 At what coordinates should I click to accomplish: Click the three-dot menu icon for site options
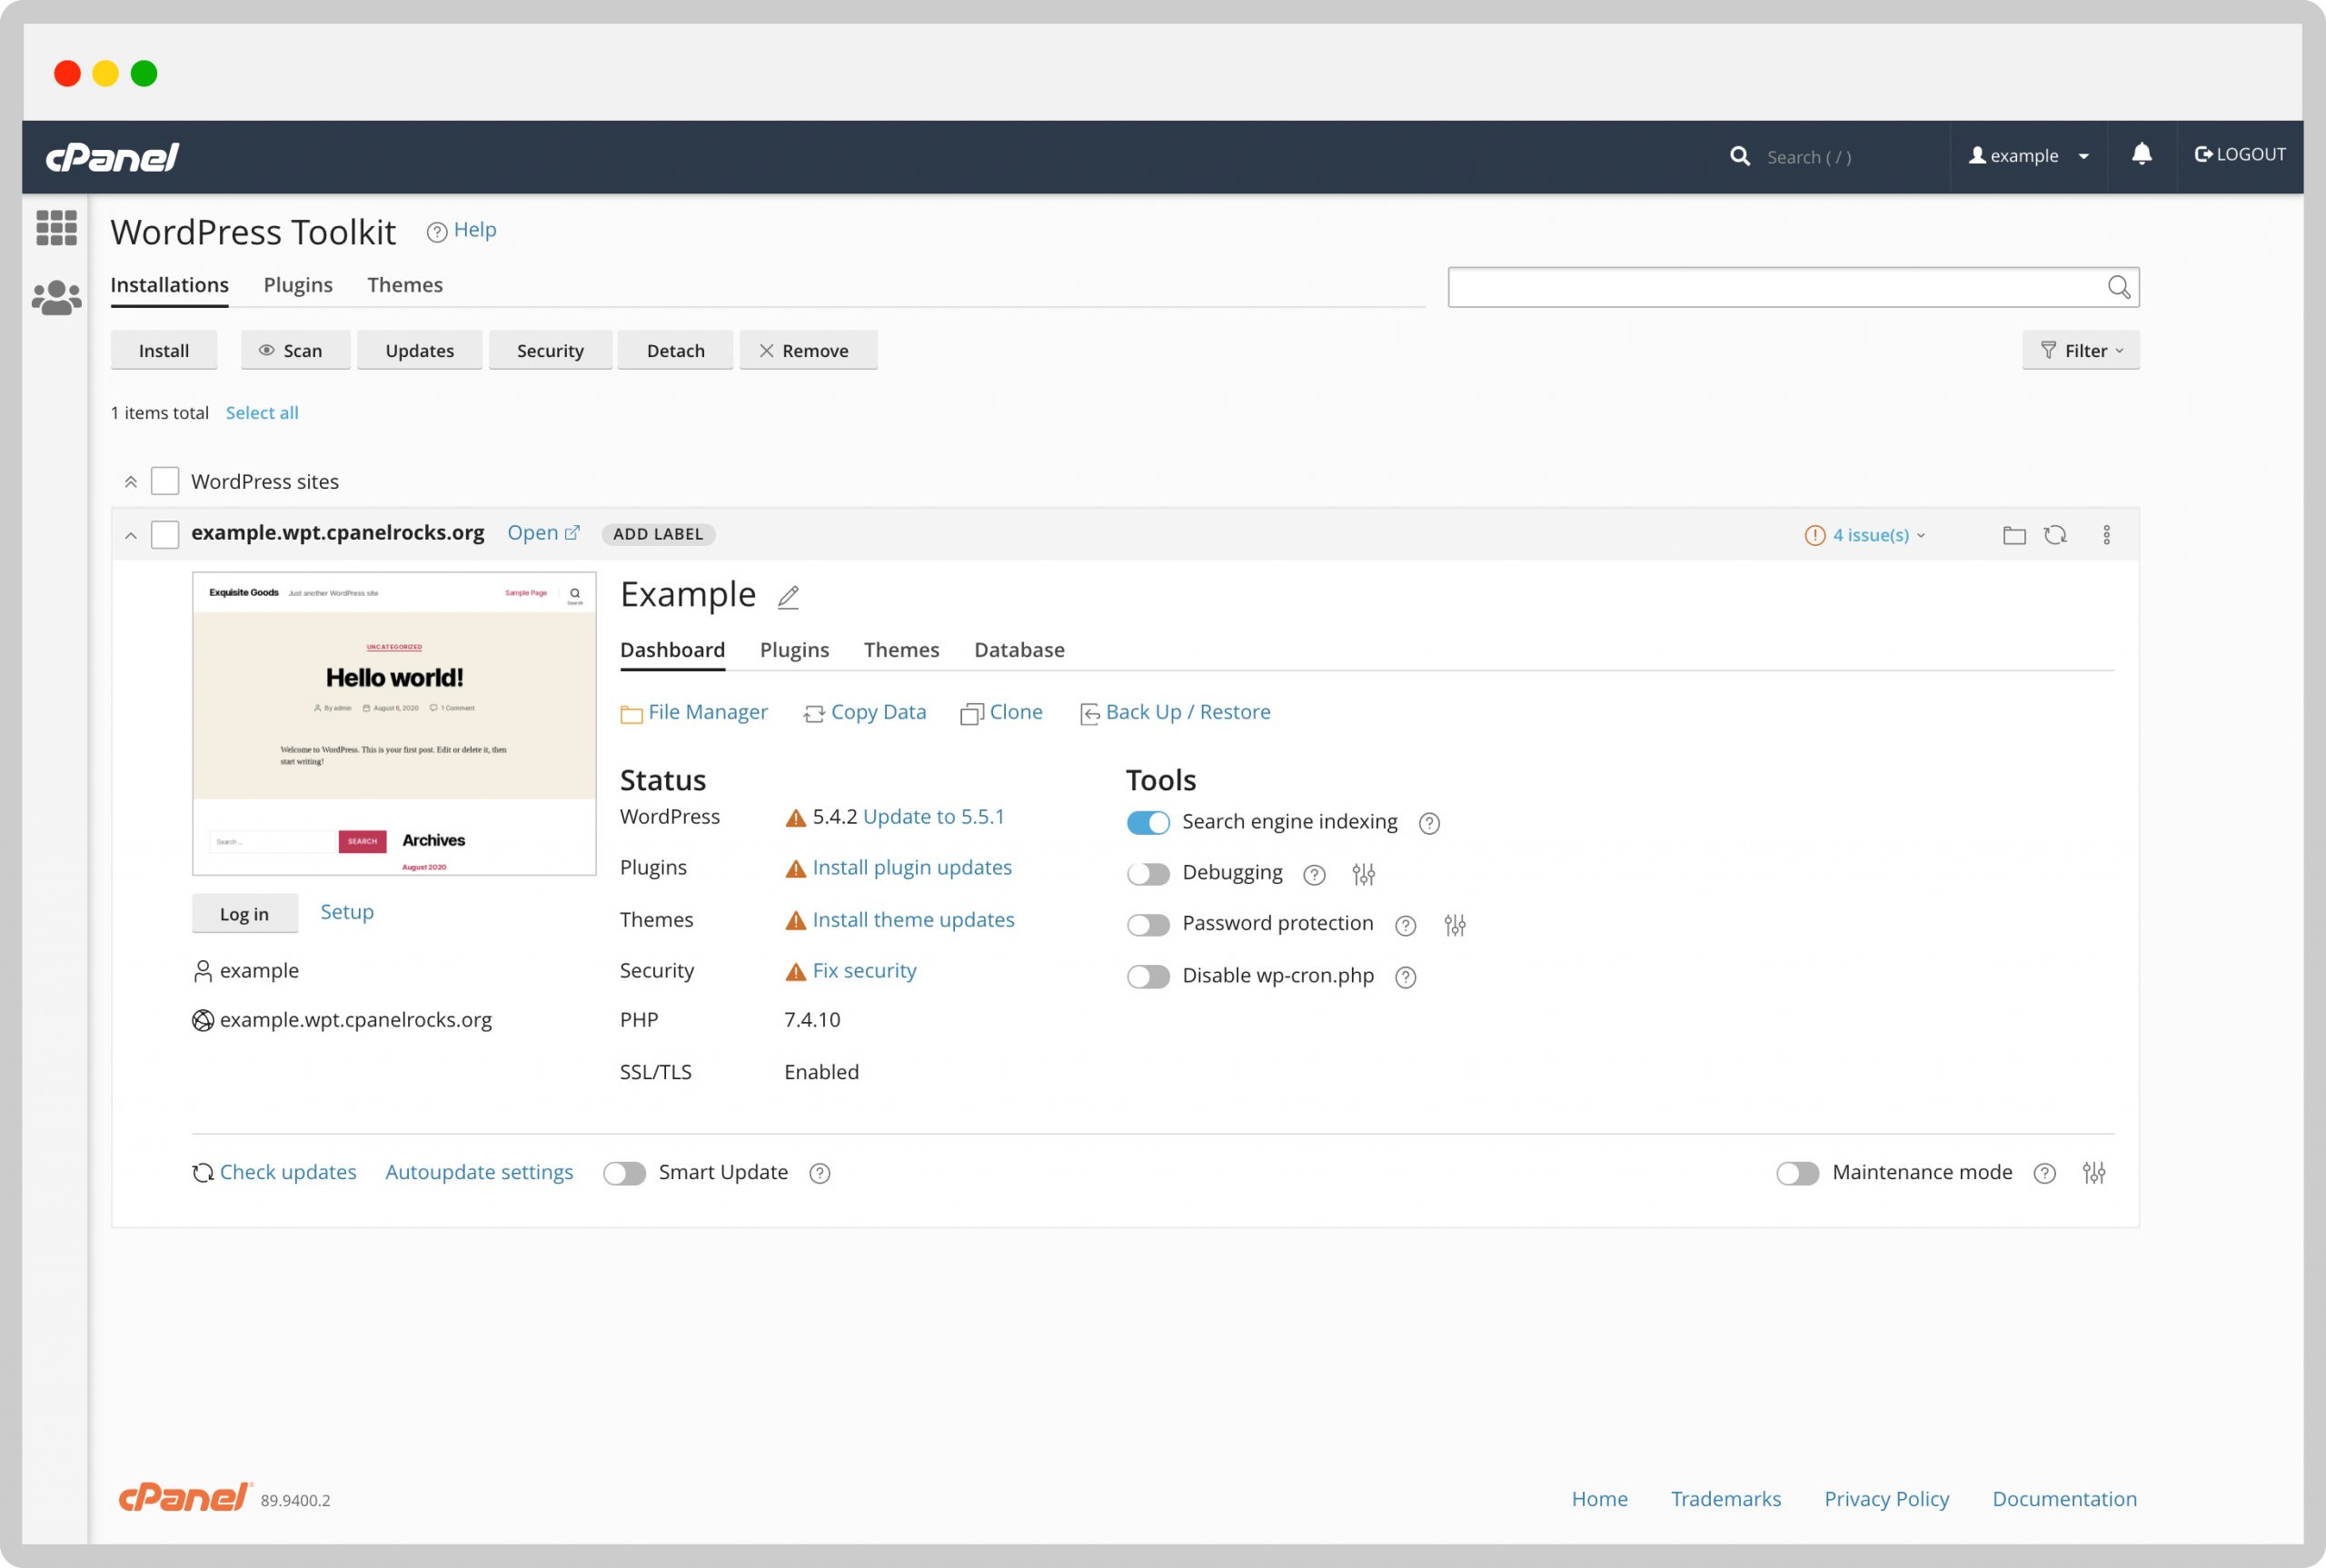(x=2107, y=534)
